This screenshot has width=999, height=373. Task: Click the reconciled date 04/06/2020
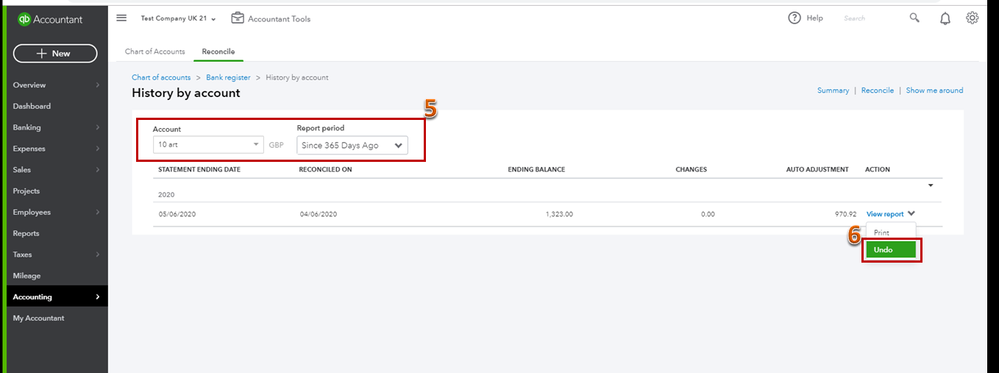318,215
